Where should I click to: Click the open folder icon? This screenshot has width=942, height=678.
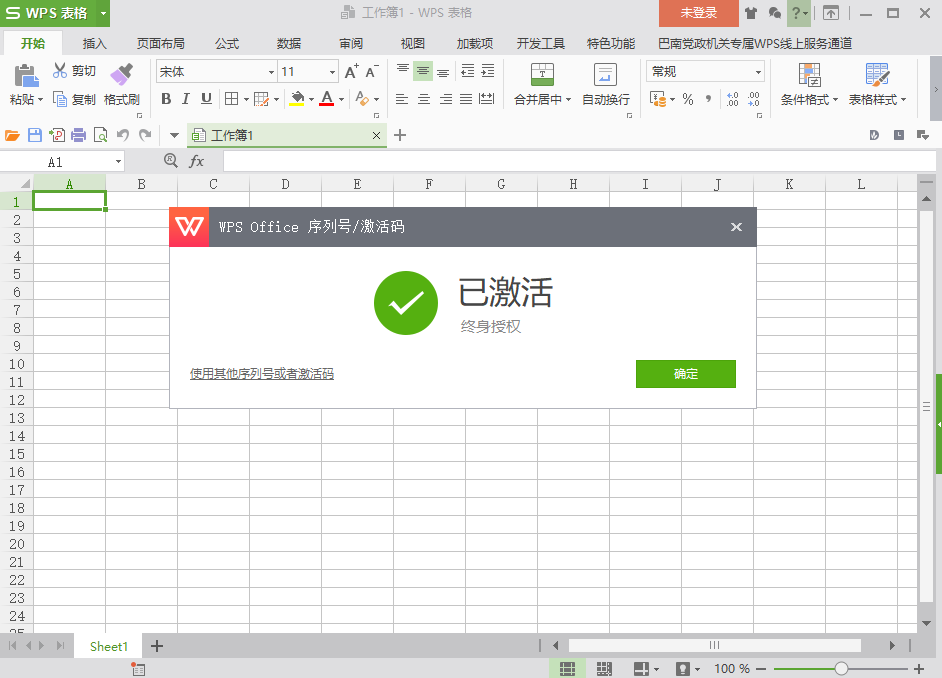coord(13,135)
